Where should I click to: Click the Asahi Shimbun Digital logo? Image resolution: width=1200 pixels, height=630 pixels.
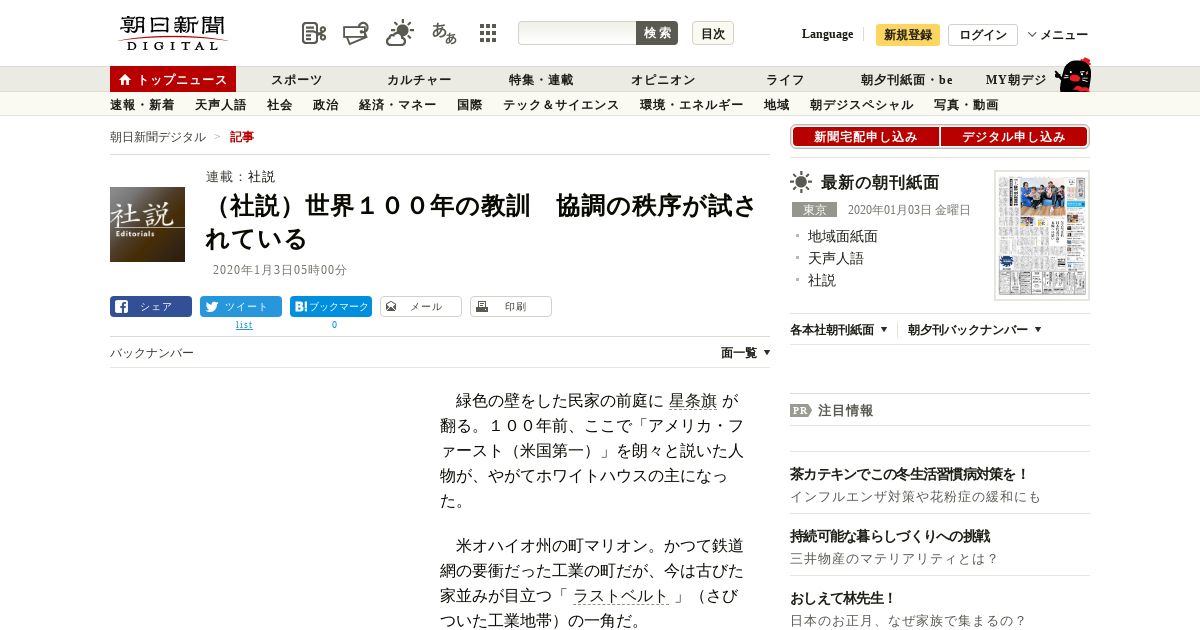(x=173, y=33)
